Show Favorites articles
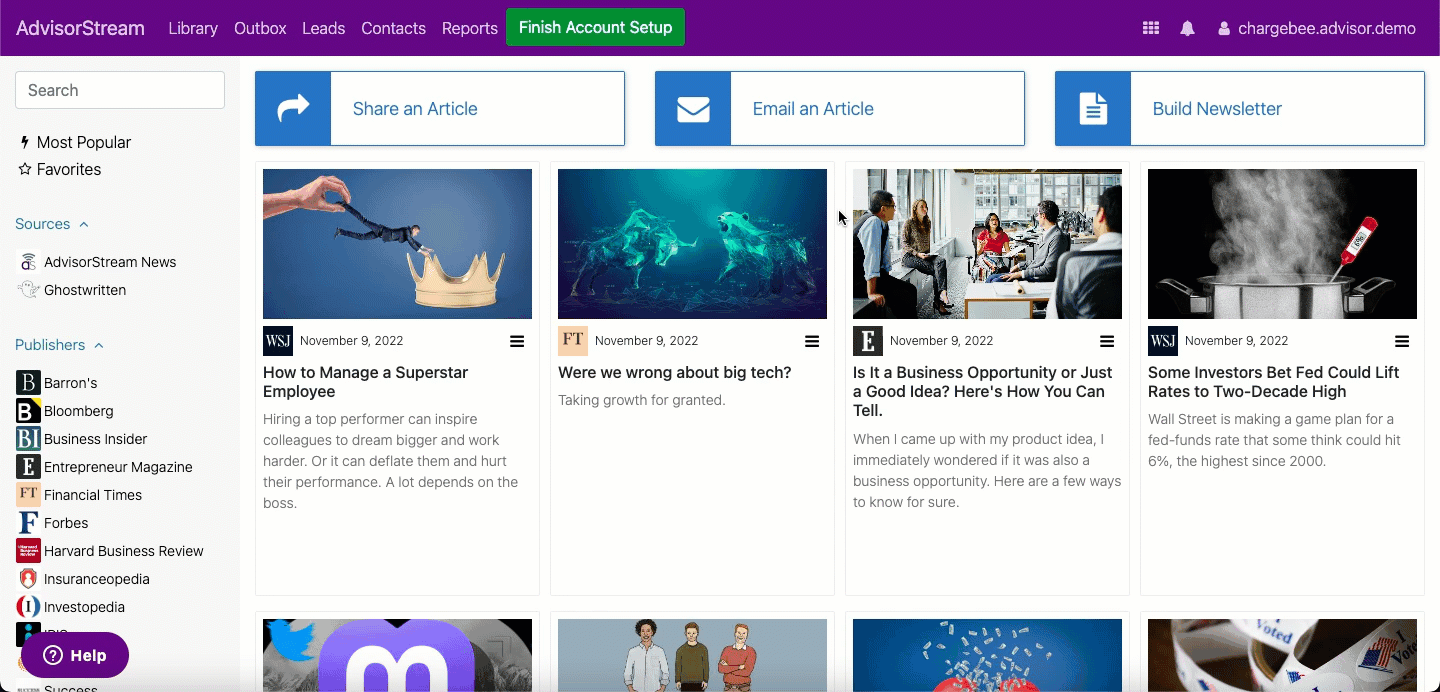 (60, 169)
